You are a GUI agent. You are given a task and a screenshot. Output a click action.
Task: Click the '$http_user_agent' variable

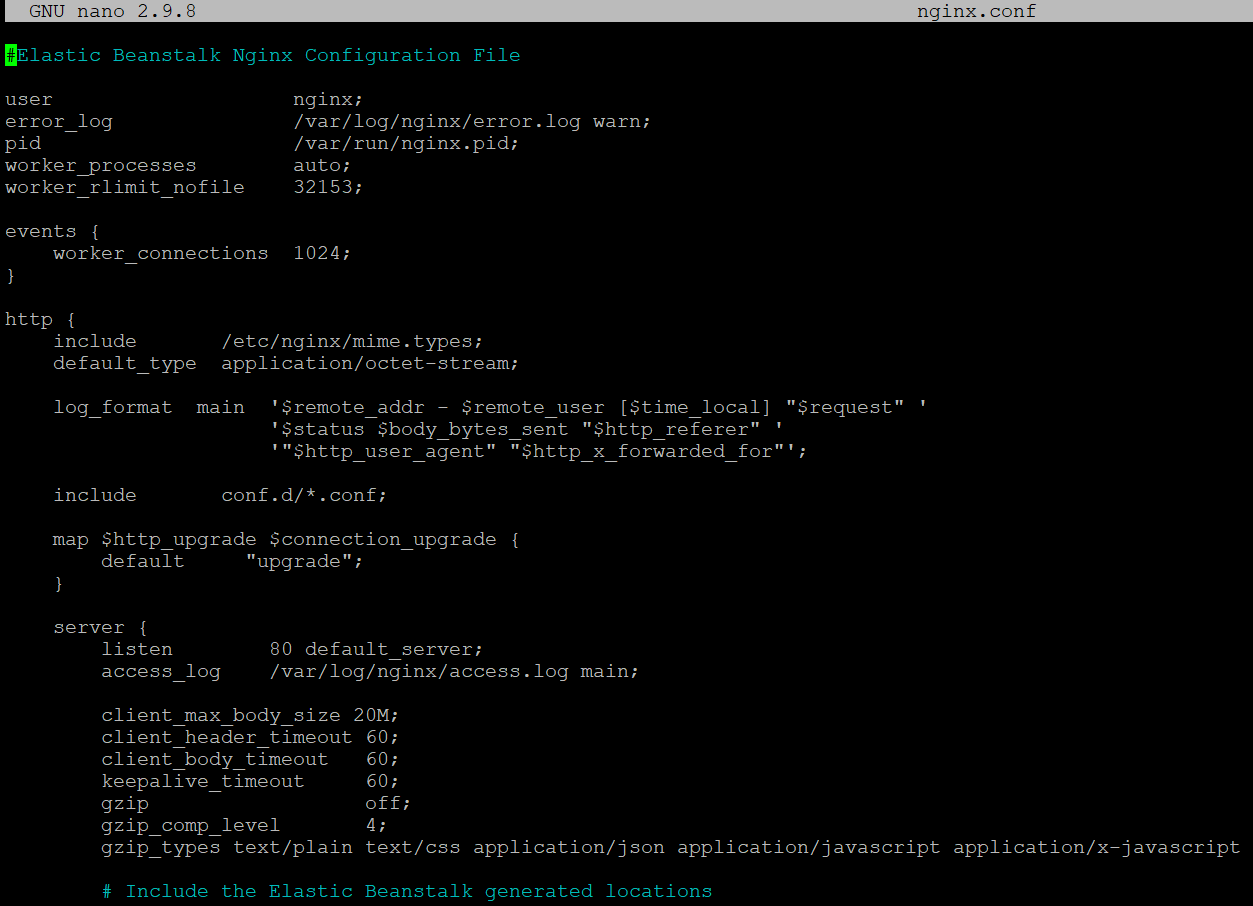click(395, 451)
